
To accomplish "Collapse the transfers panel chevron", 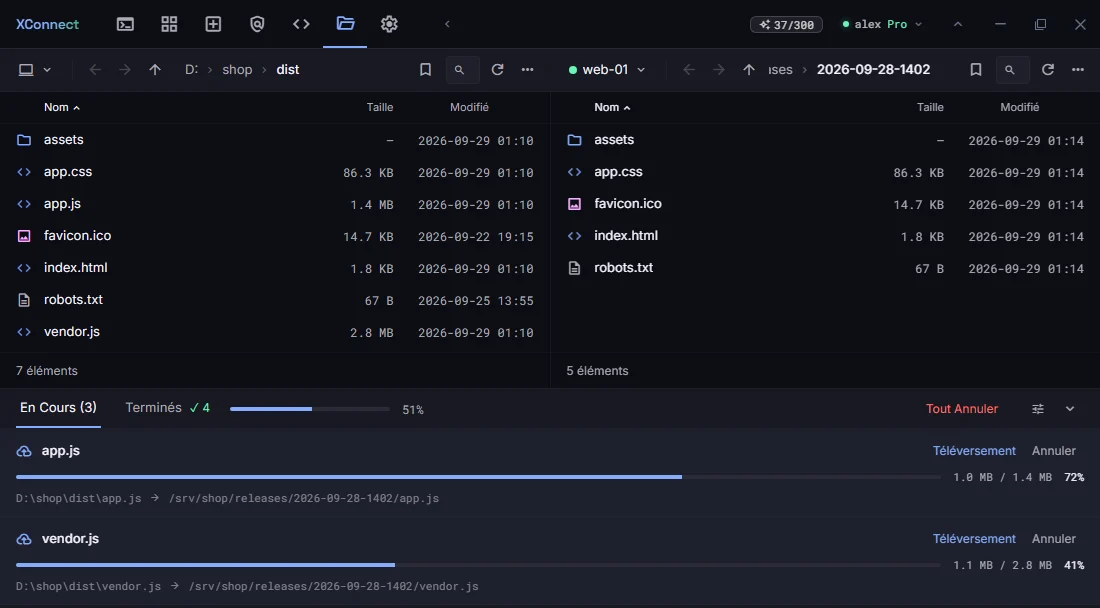I will [1070, 409].
